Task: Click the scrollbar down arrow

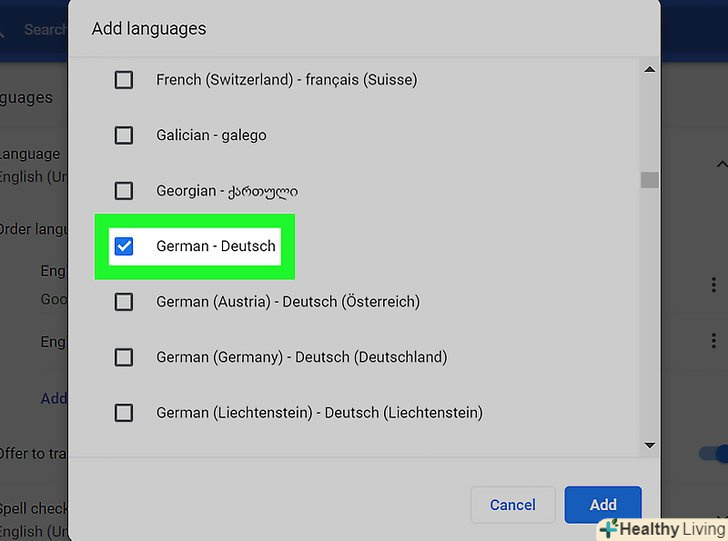Action: pyautogui.click(x=649, y=444)
